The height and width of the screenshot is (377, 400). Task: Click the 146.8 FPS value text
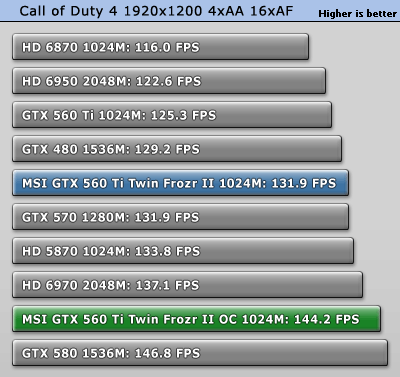coord(168,353)
